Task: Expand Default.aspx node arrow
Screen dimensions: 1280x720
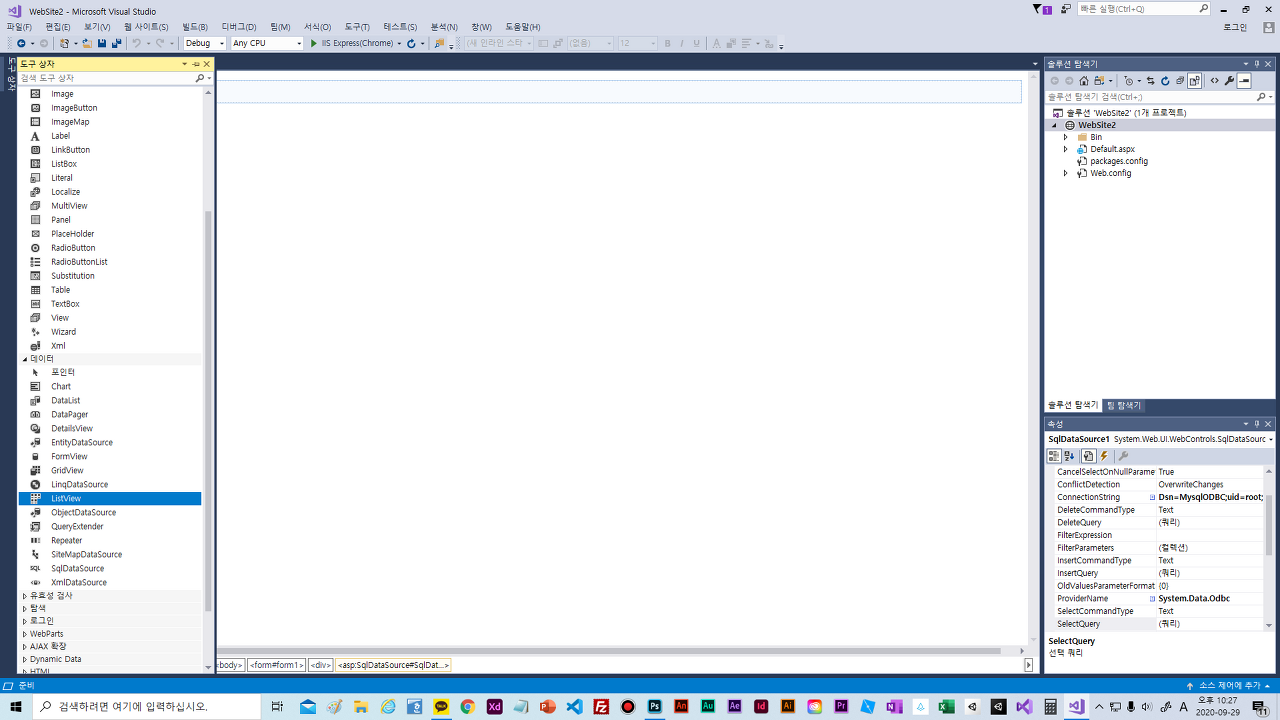Action: (1066, 149)
